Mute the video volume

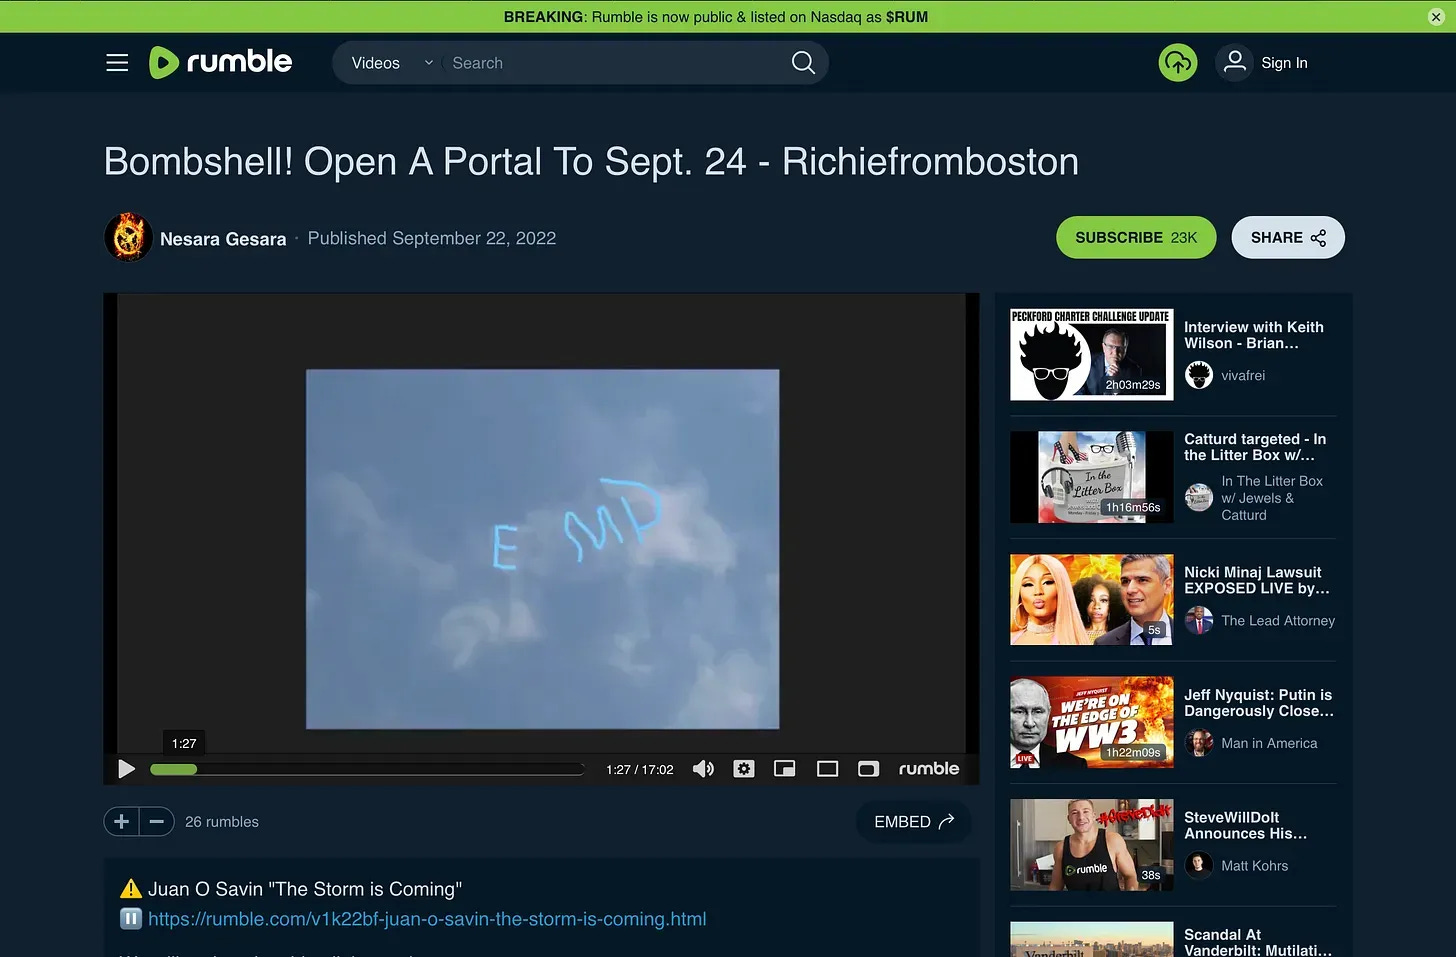pyautogui.click(x=704, y=769)
